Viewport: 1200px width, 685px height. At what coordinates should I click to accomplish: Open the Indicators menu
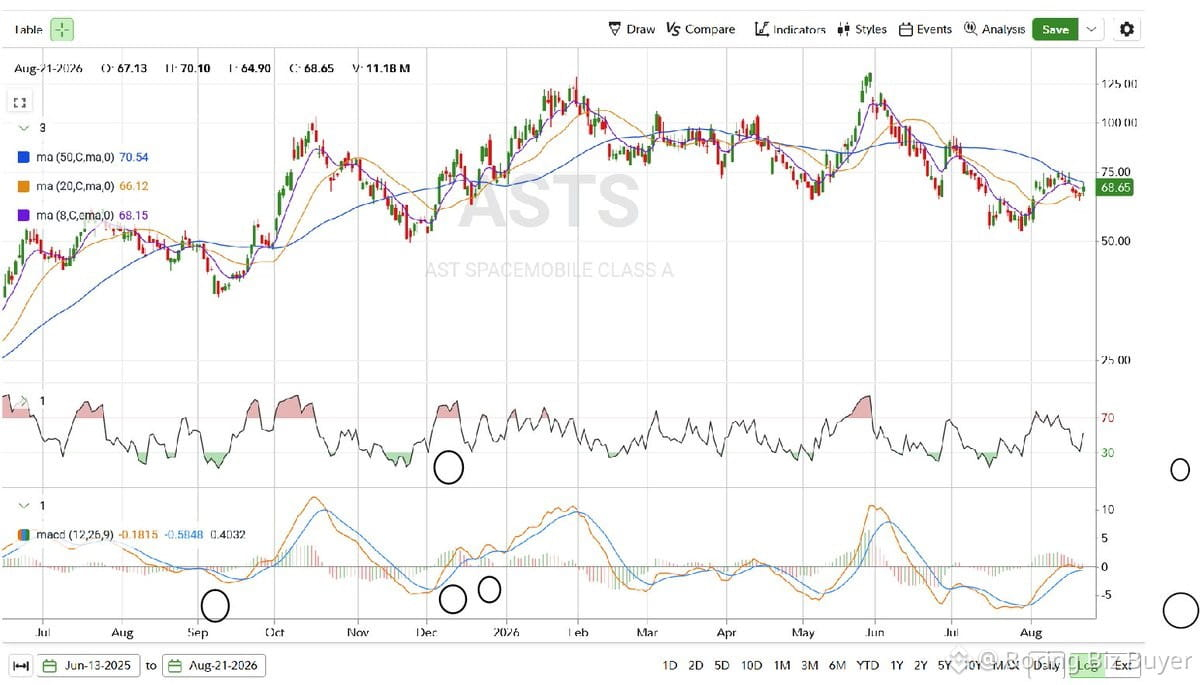point(790,29)
